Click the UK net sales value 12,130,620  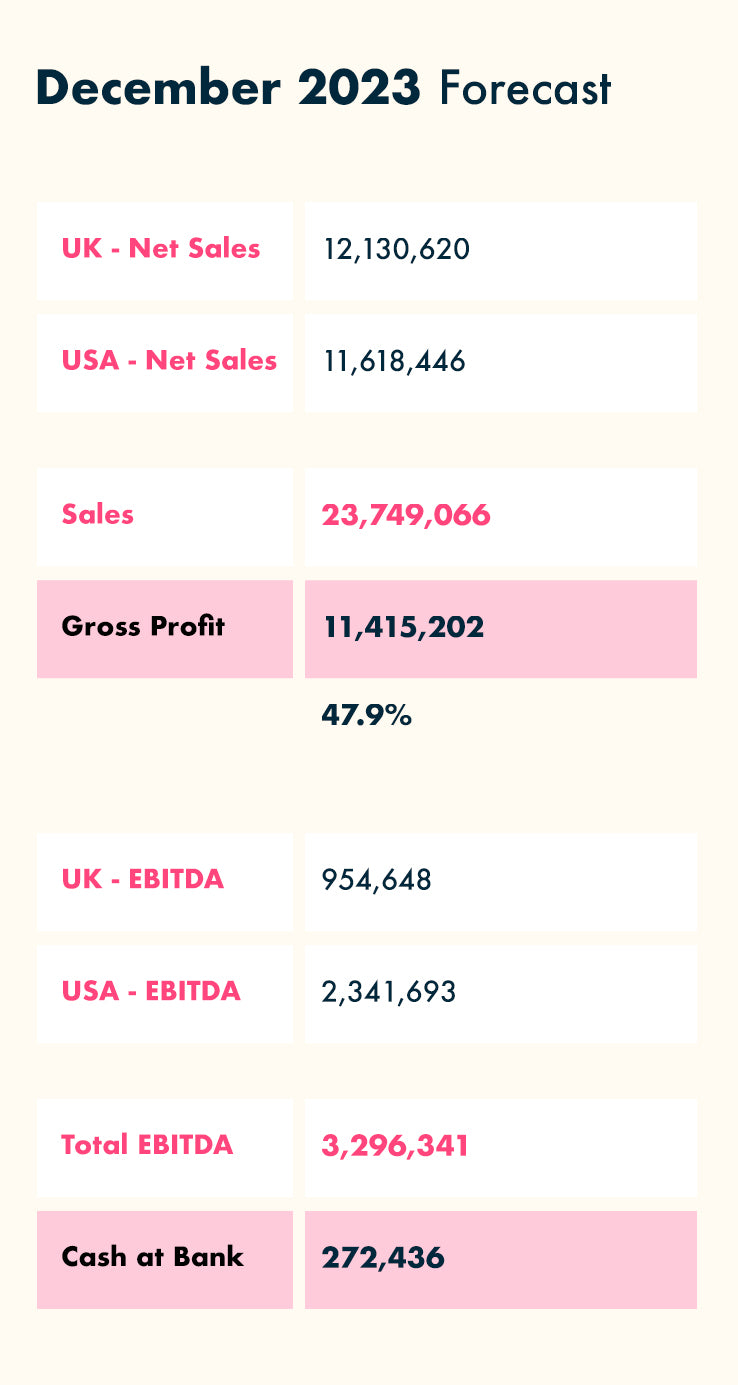[x=396, y=249]
